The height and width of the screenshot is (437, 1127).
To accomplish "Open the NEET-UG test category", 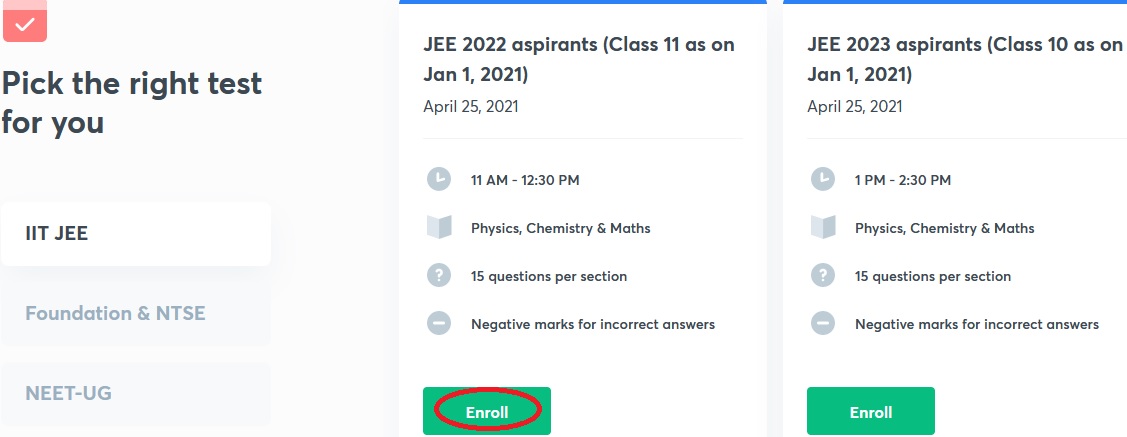I will point(136,393).
